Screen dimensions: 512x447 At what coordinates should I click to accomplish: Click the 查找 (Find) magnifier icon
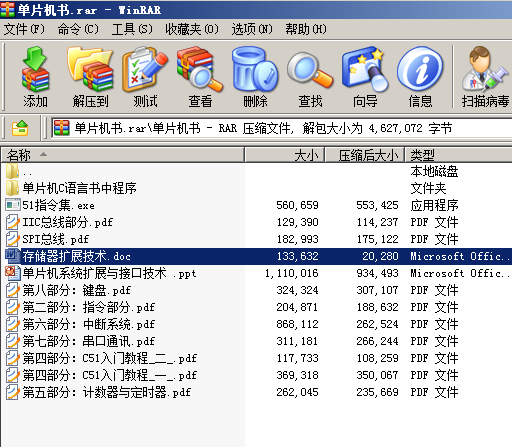(x=310, y=70)
